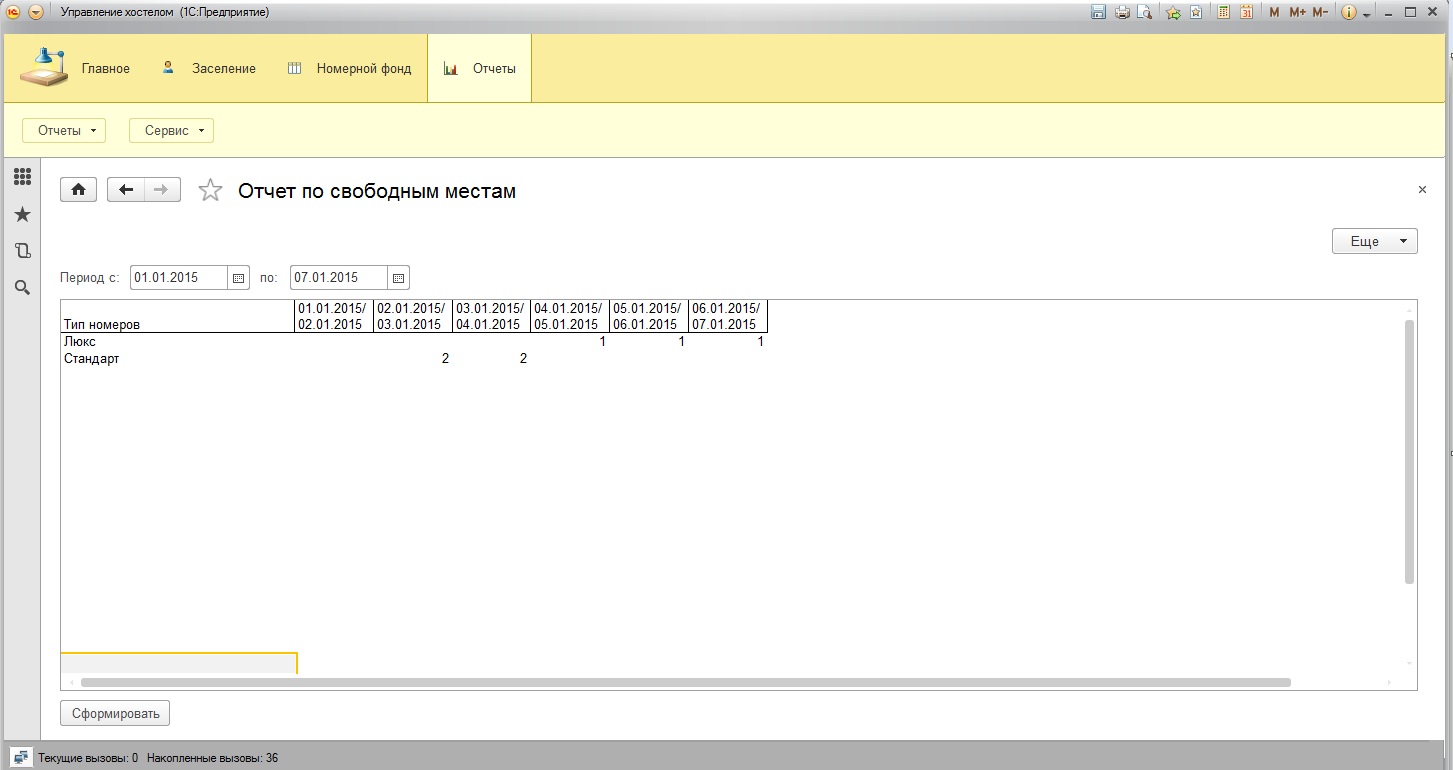Click Текущие вызовы status text

click(88, 758)
